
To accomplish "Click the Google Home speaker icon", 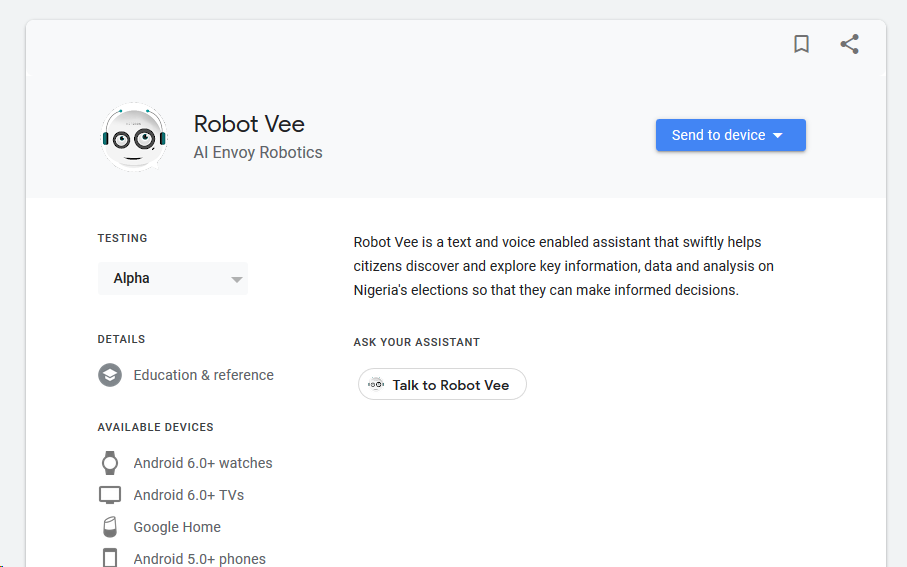I will pyautogui.click(x=110, y=526).
